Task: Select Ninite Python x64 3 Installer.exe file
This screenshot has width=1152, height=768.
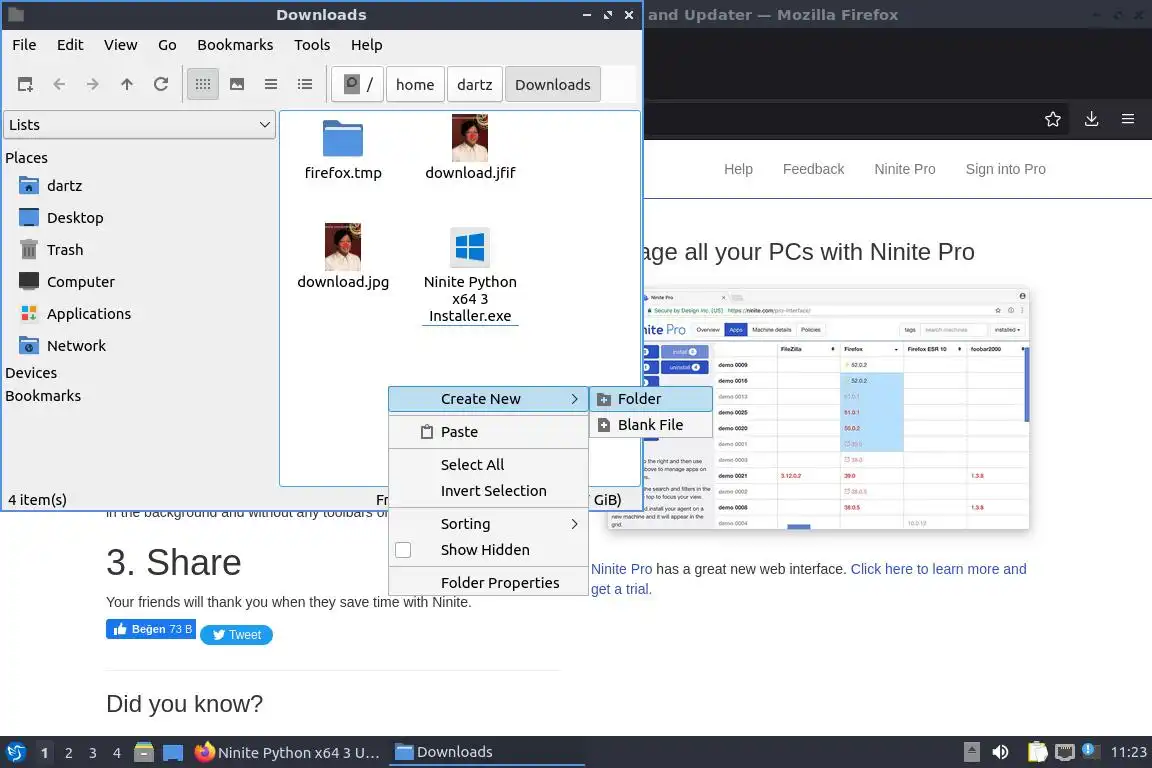Action: point(470,276)
